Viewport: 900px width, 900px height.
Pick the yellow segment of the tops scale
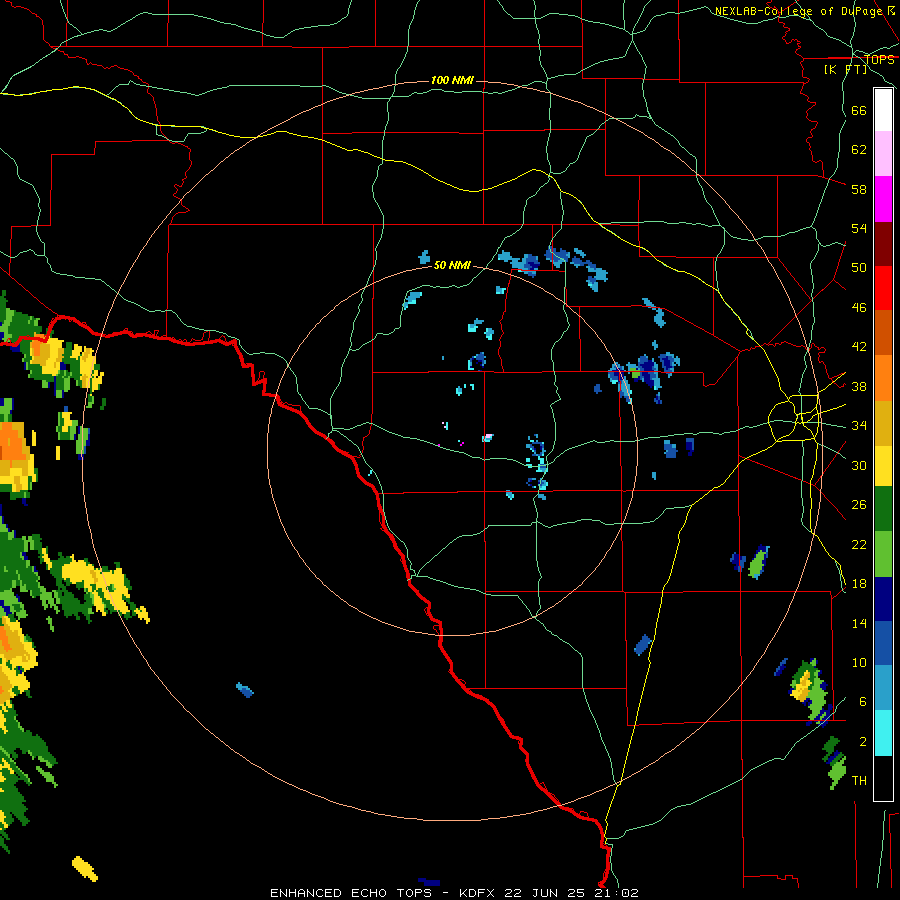click(x=883, y=465)
